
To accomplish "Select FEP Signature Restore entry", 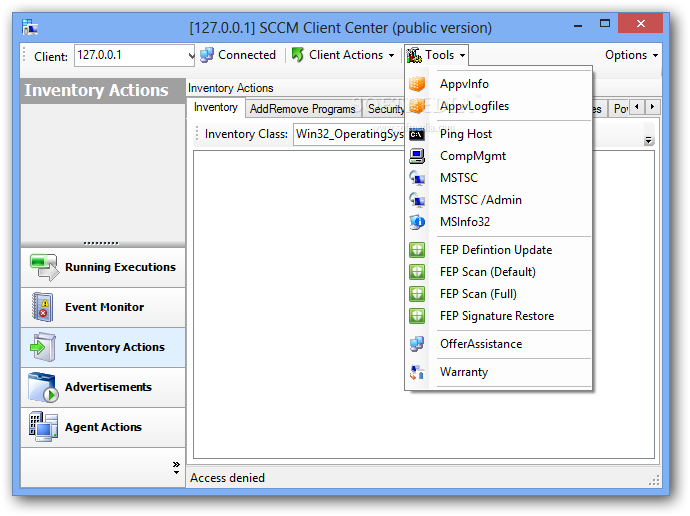I will point(497,316).
